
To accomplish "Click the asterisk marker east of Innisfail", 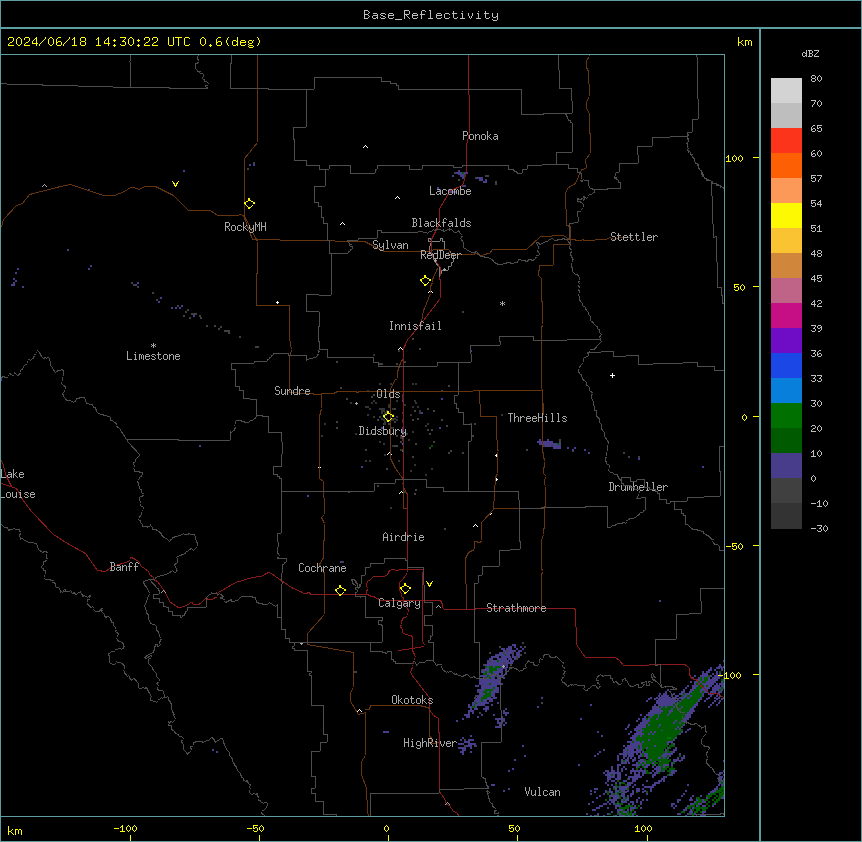I will click(502, 303).
